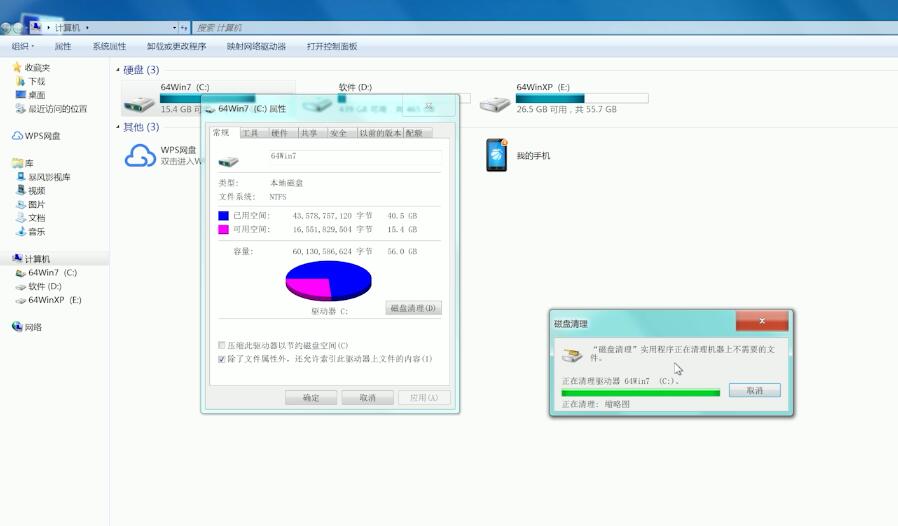Open the 组织 dropdown menu
898x526 pixels.
tap(23, 46)
